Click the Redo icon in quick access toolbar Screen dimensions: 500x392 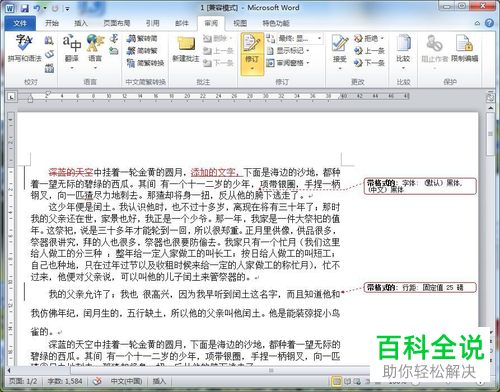pos(55,8)
